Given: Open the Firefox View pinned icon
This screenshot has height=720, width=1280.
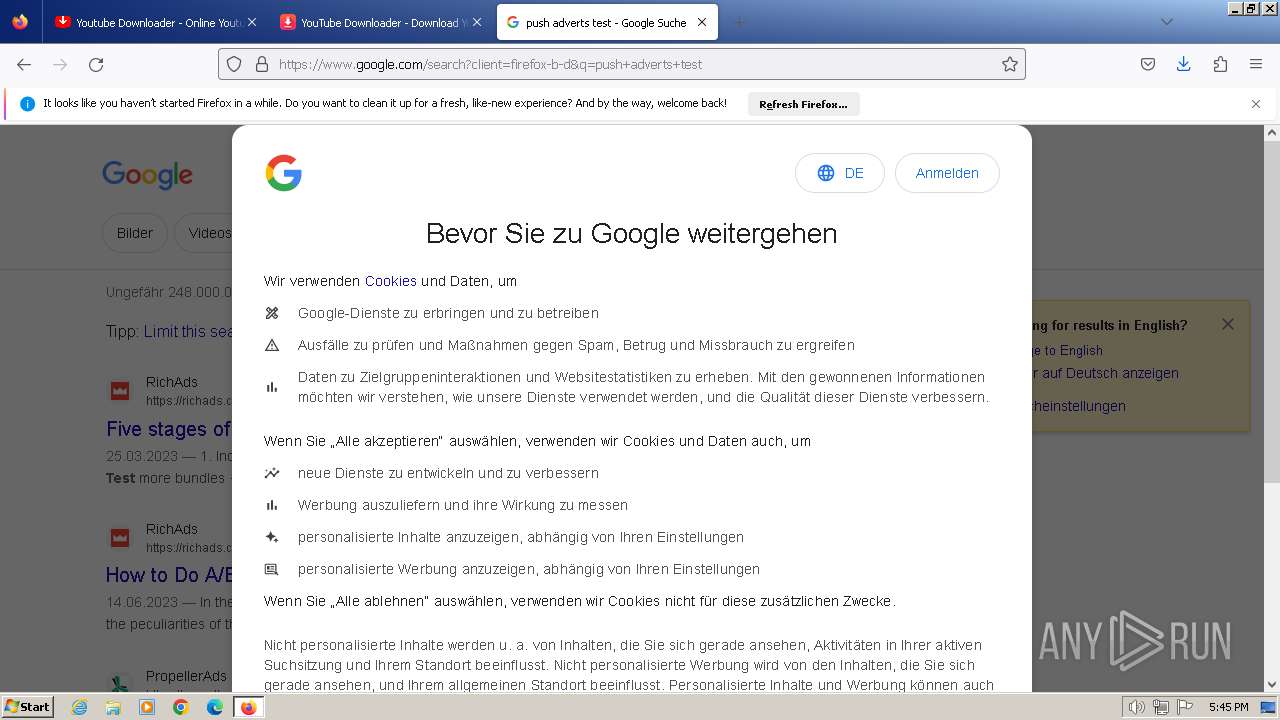Looking at the screenshot, I should pyautogui.click(x=20, y=22).
